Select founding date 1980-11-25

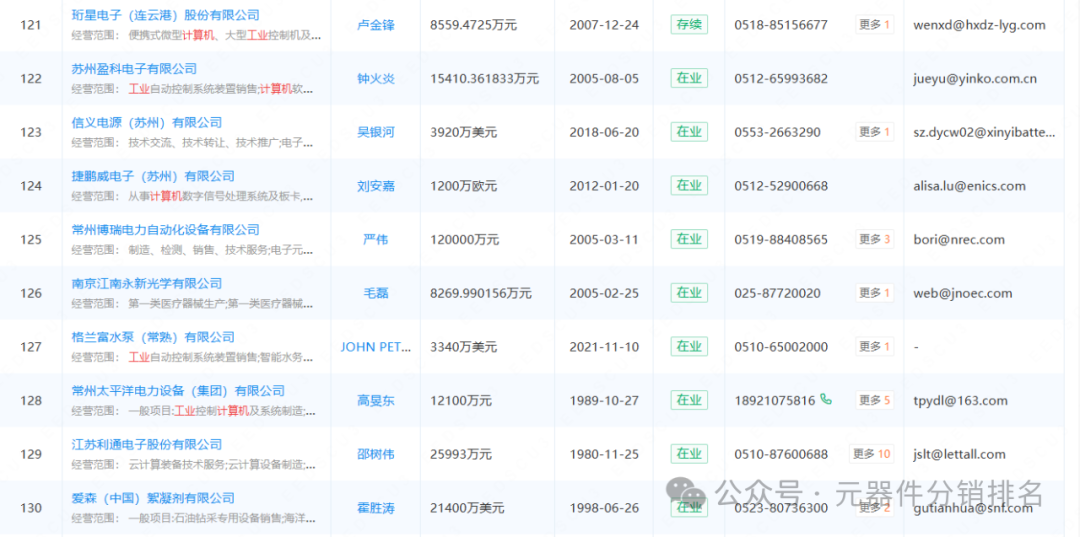click(604, 454)
